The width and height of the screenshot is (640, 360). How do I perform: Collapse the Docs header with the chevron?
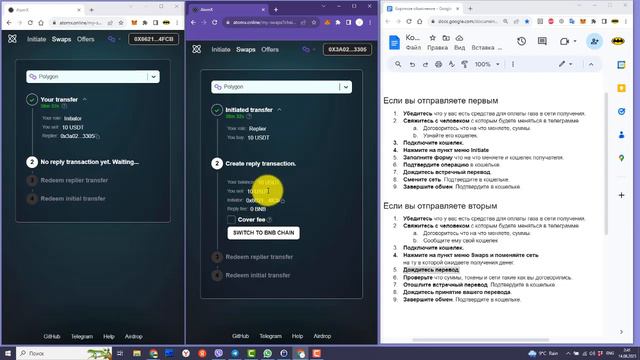coord(591,64)
